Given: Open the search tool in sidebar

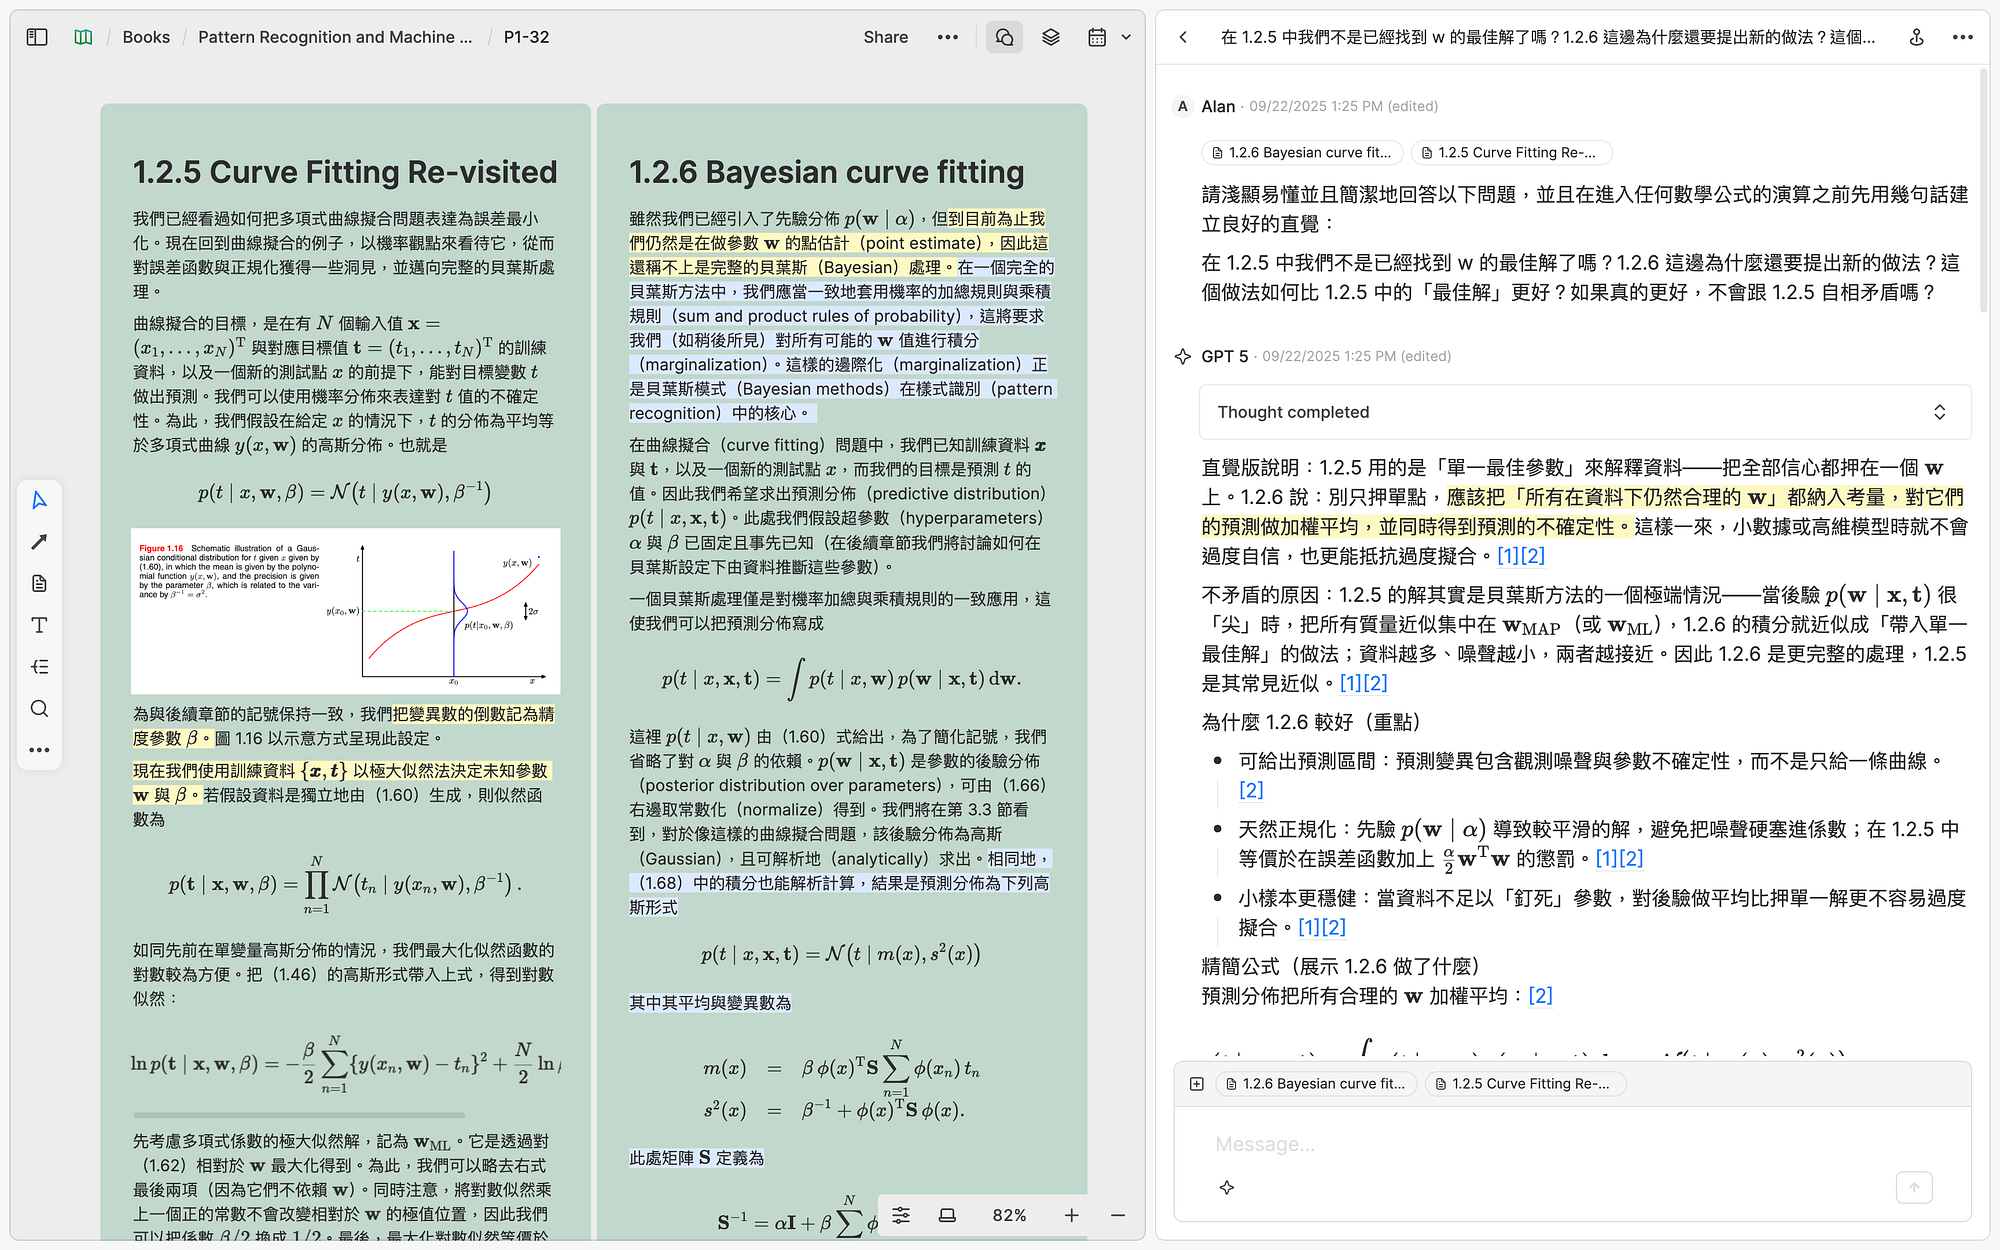Looking at the screenshot, I should click(39, 708).
